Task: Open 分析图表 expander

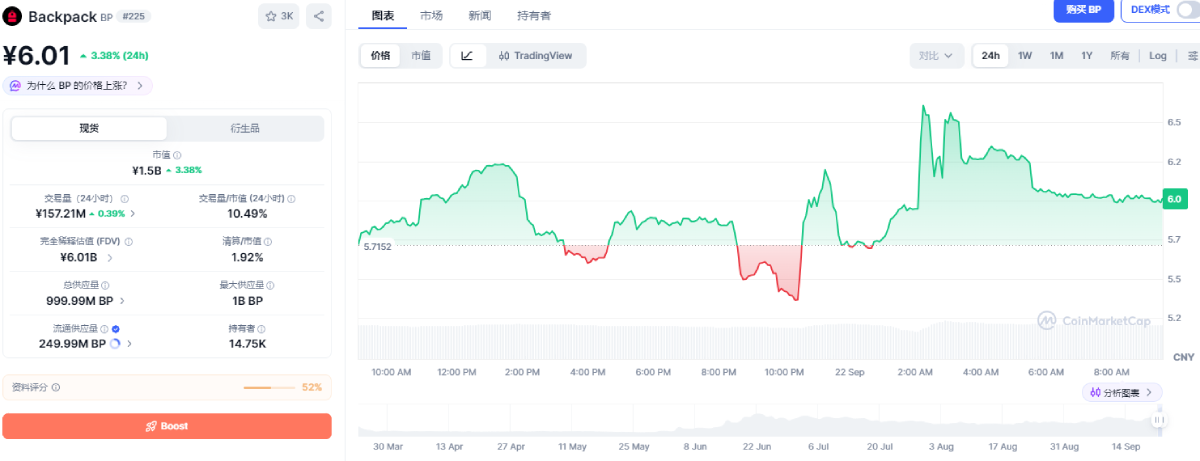Action: (1122, 393)
